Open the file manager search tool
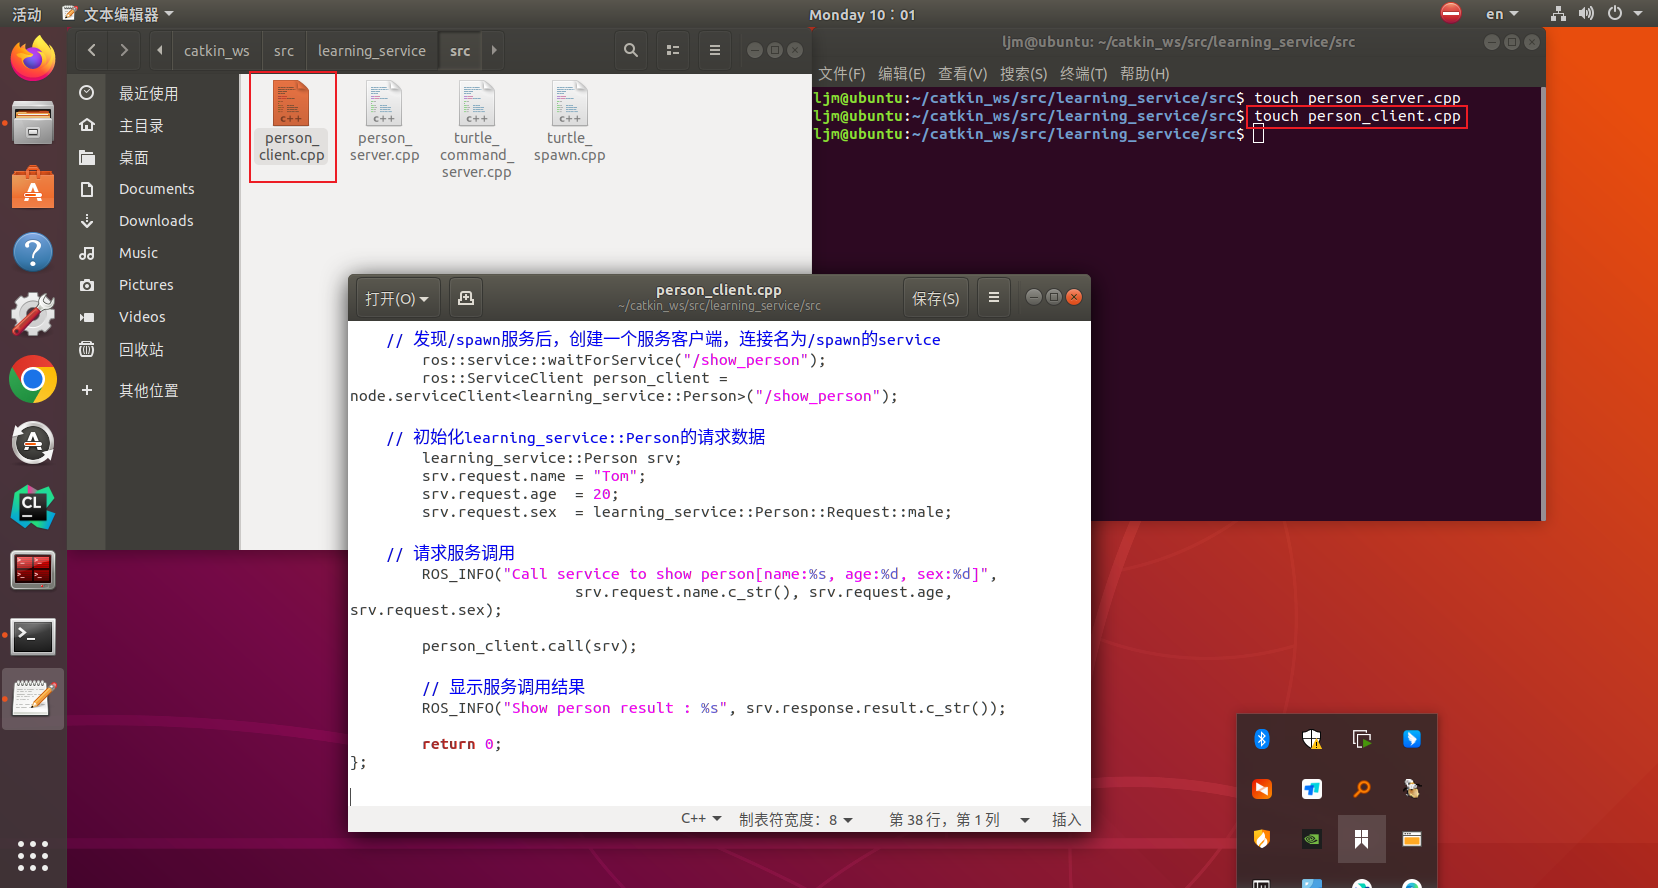Image resolution: width=1658 pixels, height=888 pixels. click(631, 50)
